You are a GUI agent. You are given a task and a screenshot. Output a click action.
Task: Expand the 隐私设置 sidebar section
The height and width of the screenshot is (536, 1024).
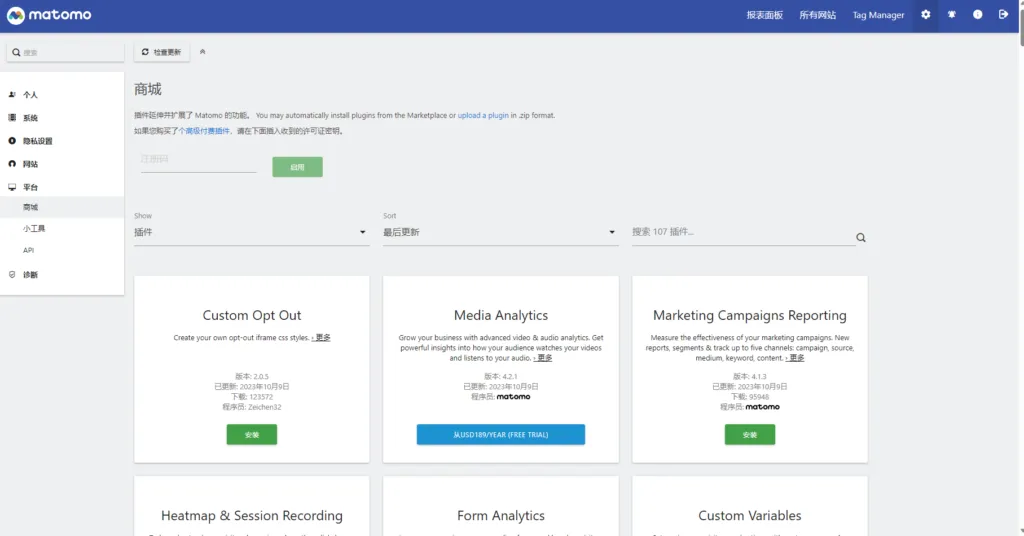tap(37, 141)
